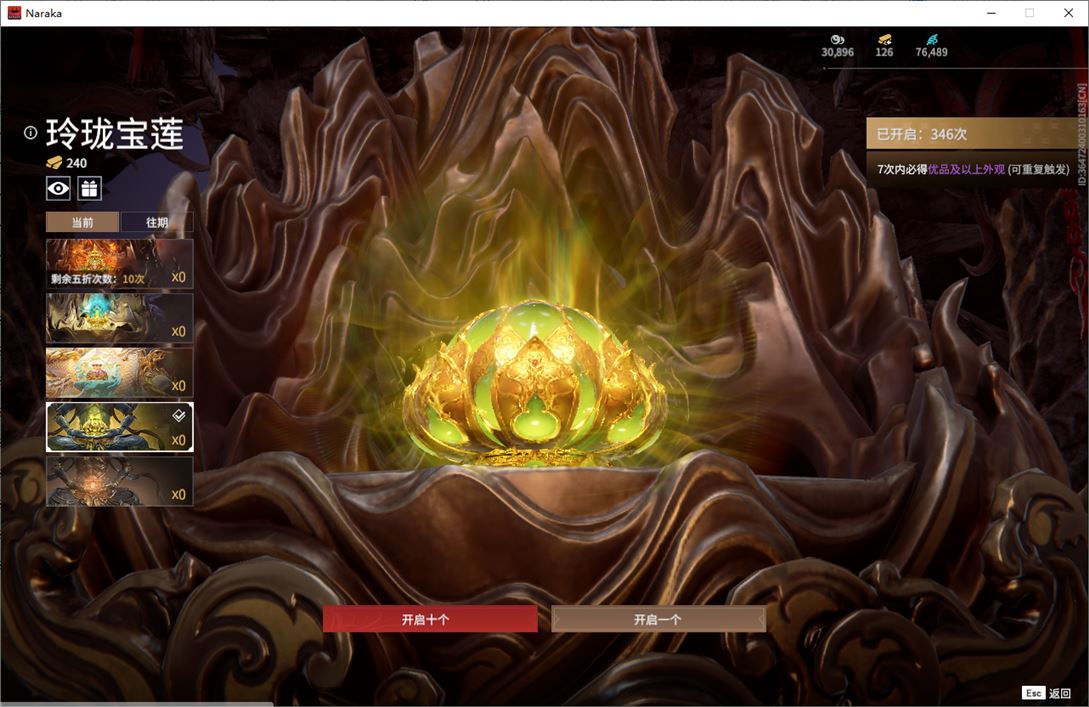Click the glowing golden lotus treasure
Viewport: 1089px width, 707px height.
point(535,382)
